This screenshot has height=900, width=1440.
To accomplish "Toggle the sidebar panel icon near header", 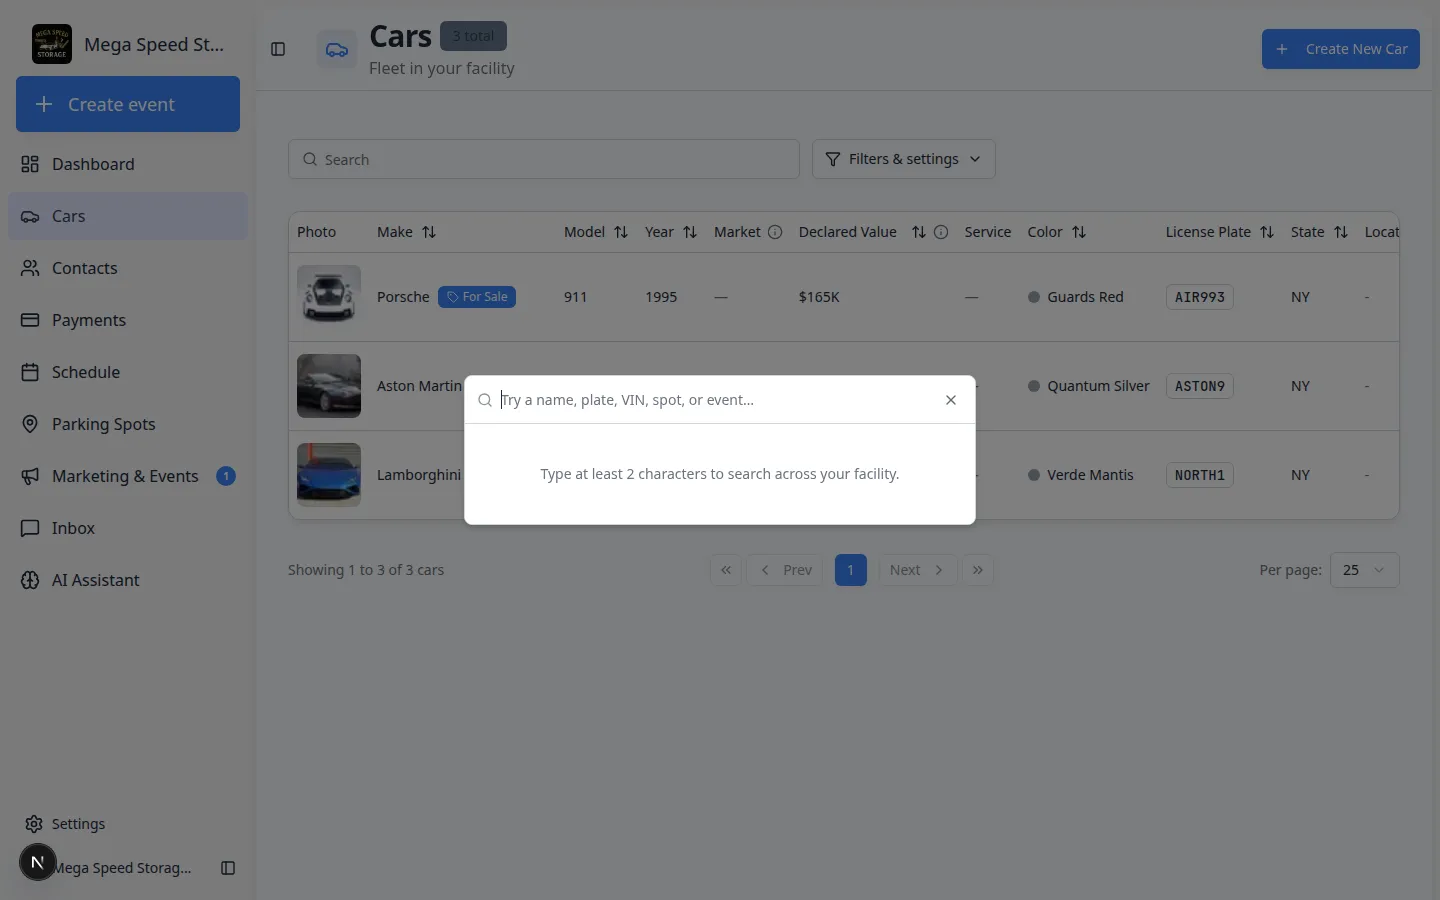I will coord(278,49).
